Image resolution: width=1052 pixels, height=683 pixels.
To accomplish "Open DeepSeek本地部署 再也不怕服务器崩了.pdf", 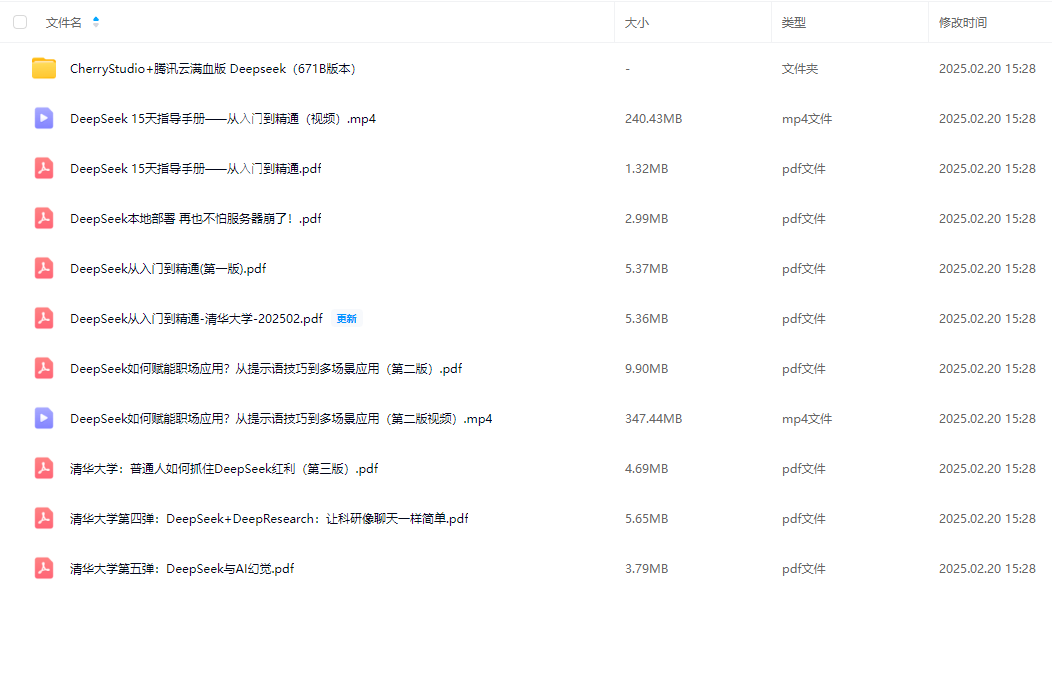I will pyautogui.click(x=196, y=219).
